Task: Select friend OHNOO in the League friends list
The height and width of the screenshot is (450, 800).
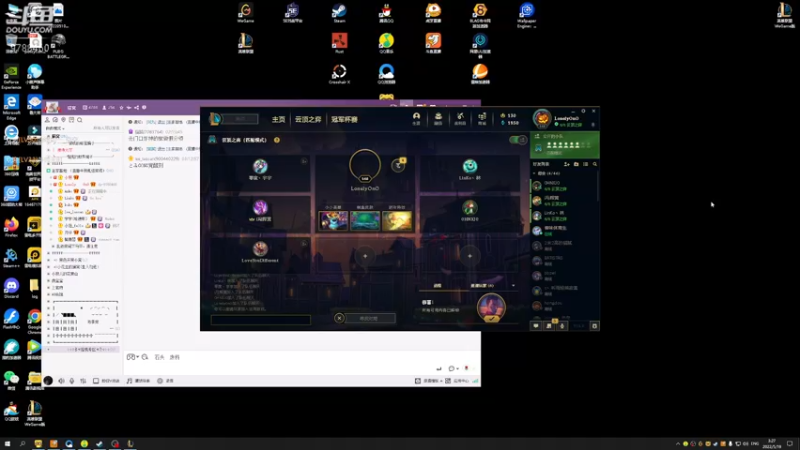Action: tap(564, 186)
